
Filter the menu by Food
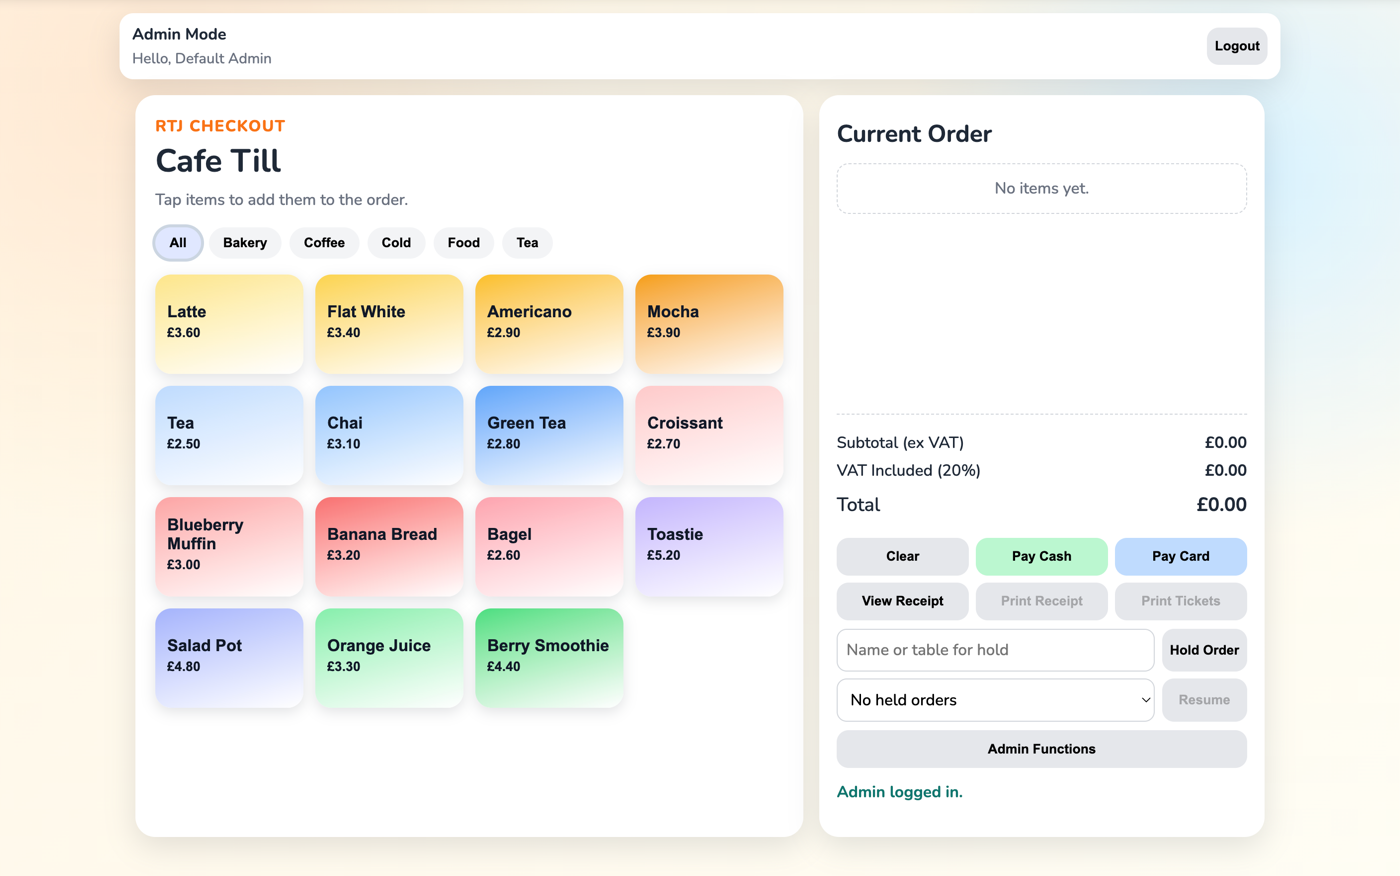(464, 243)
